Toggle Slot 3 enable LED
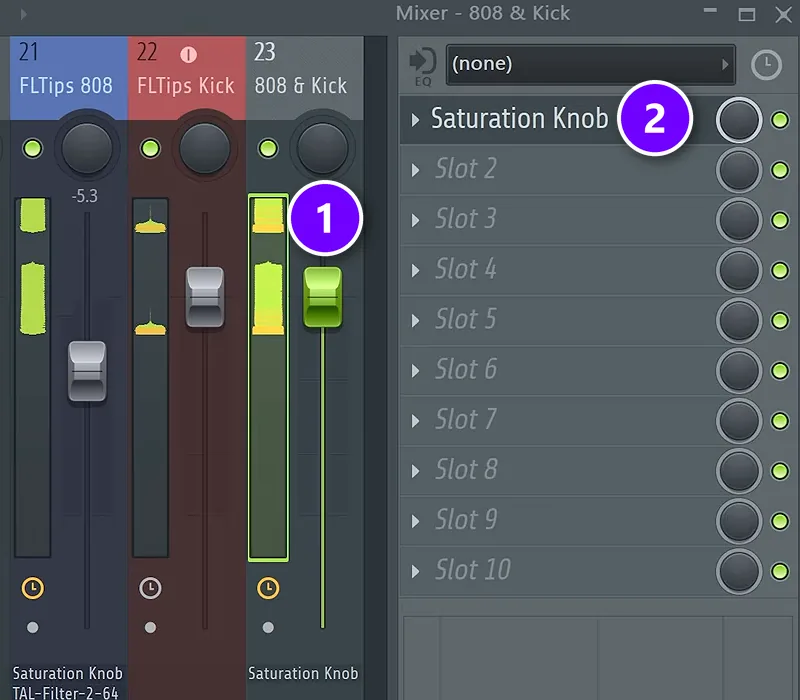Image resolution: width=800 pixels, height=700 pixels. [x=780, y=220]
